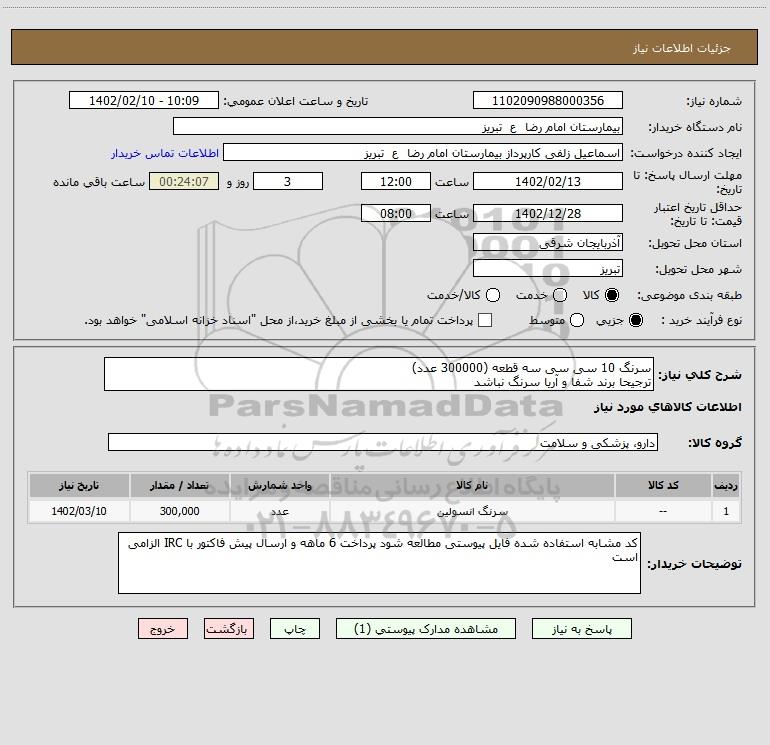Image resolution: width=770 pixels, height=745 pixels.
Task: Click validity time field 08:00
Action: tap(396, 213)
